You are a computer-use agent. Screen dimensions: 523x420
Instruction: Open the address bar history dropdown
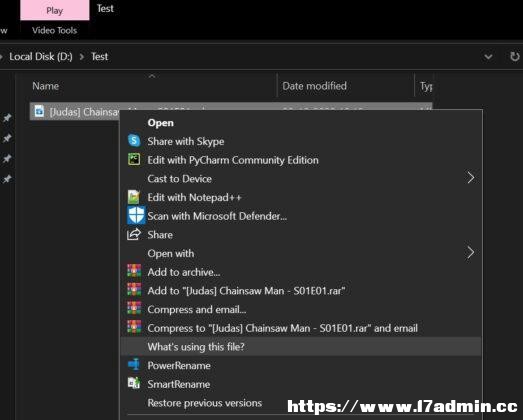488,57
